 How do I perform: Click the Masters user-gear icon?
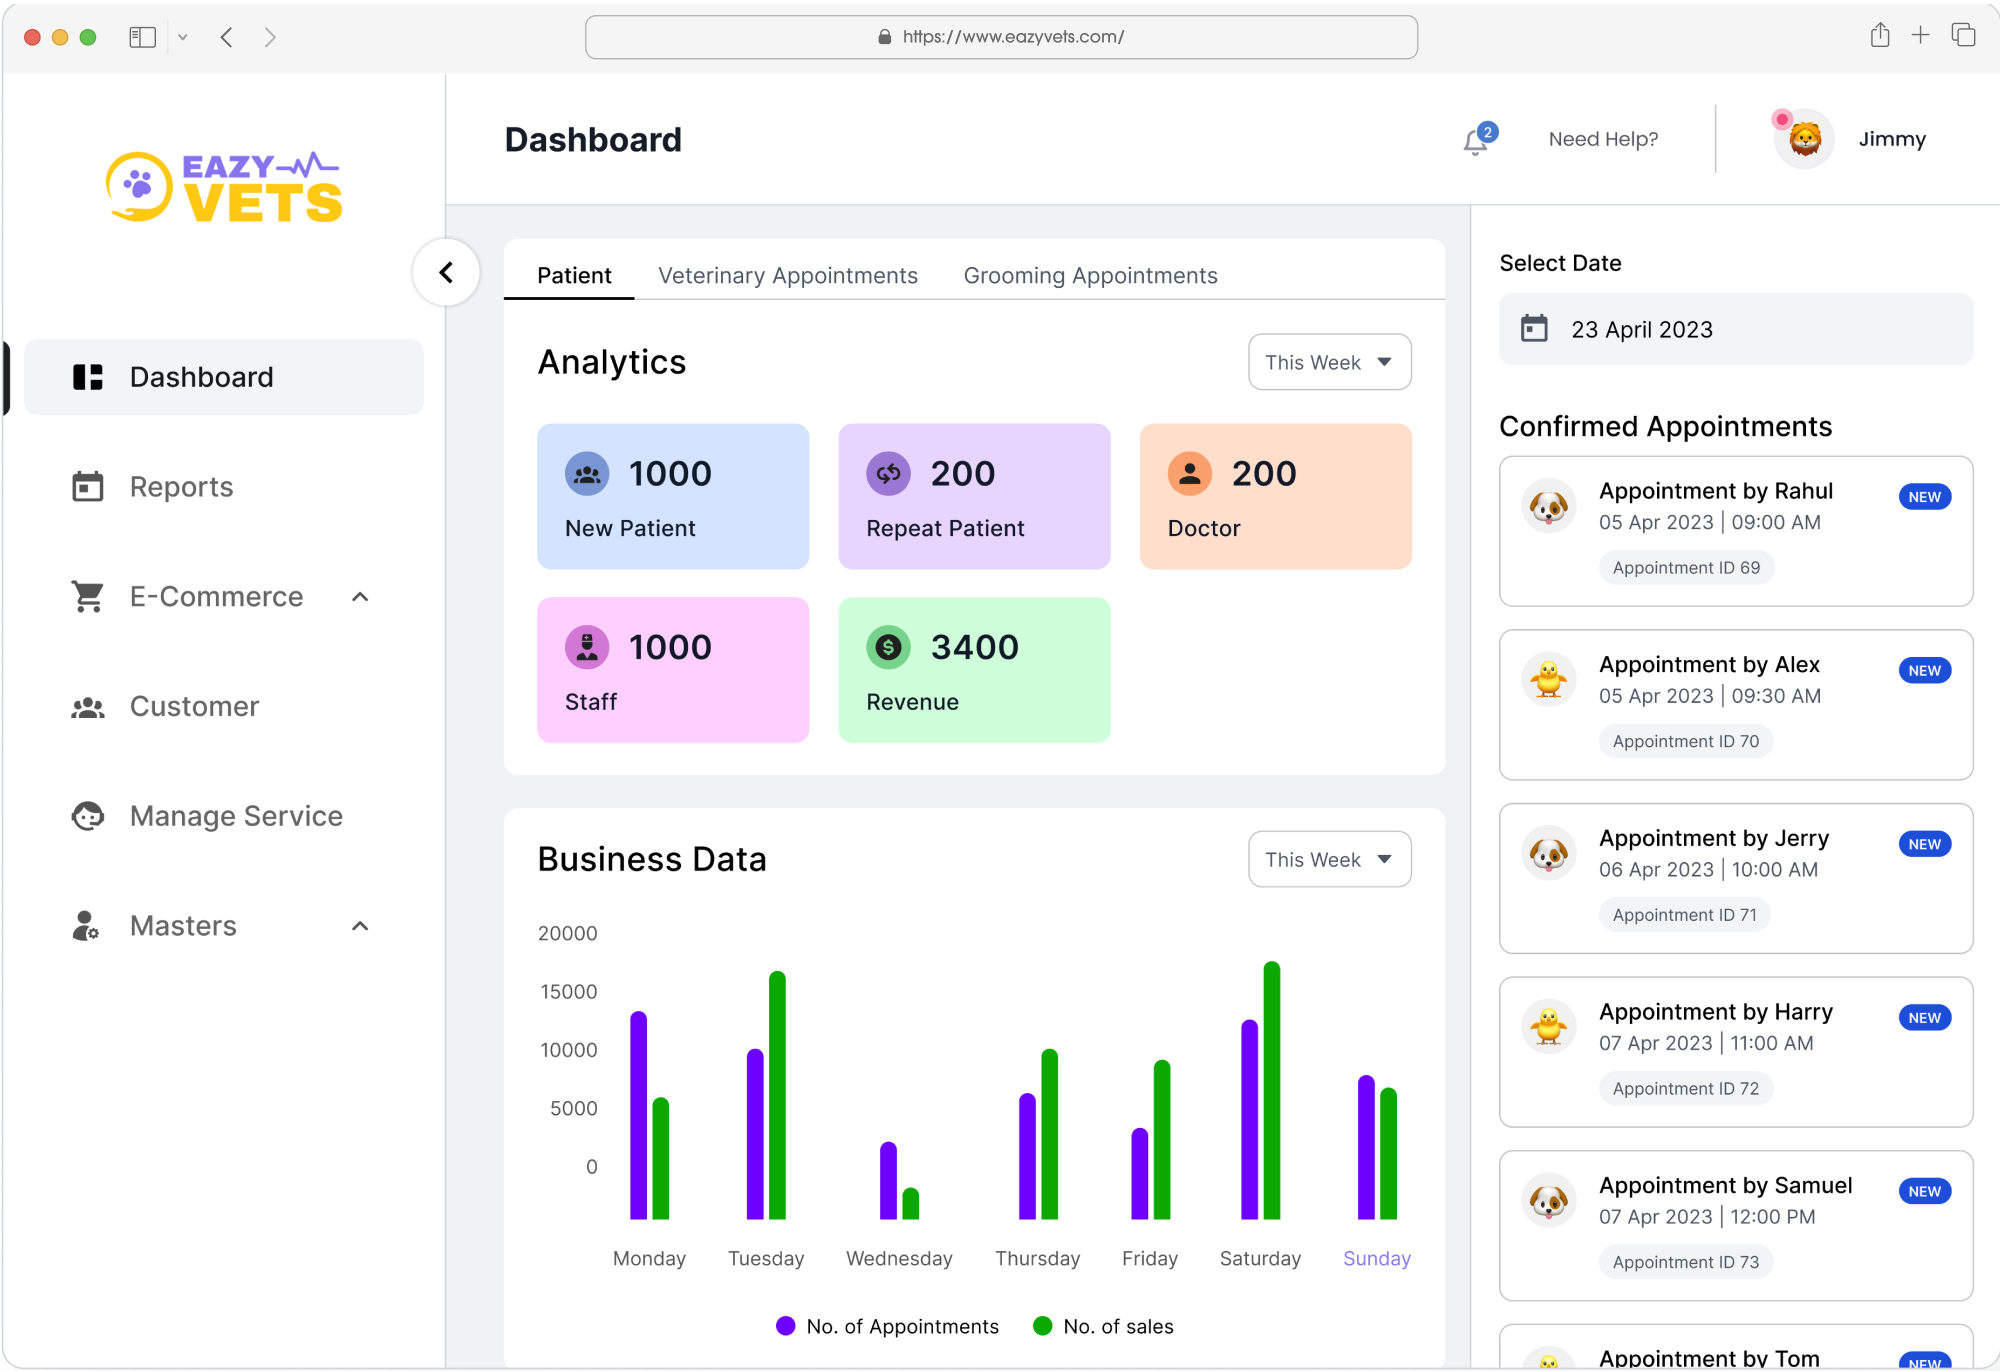[x=86, y=926]
